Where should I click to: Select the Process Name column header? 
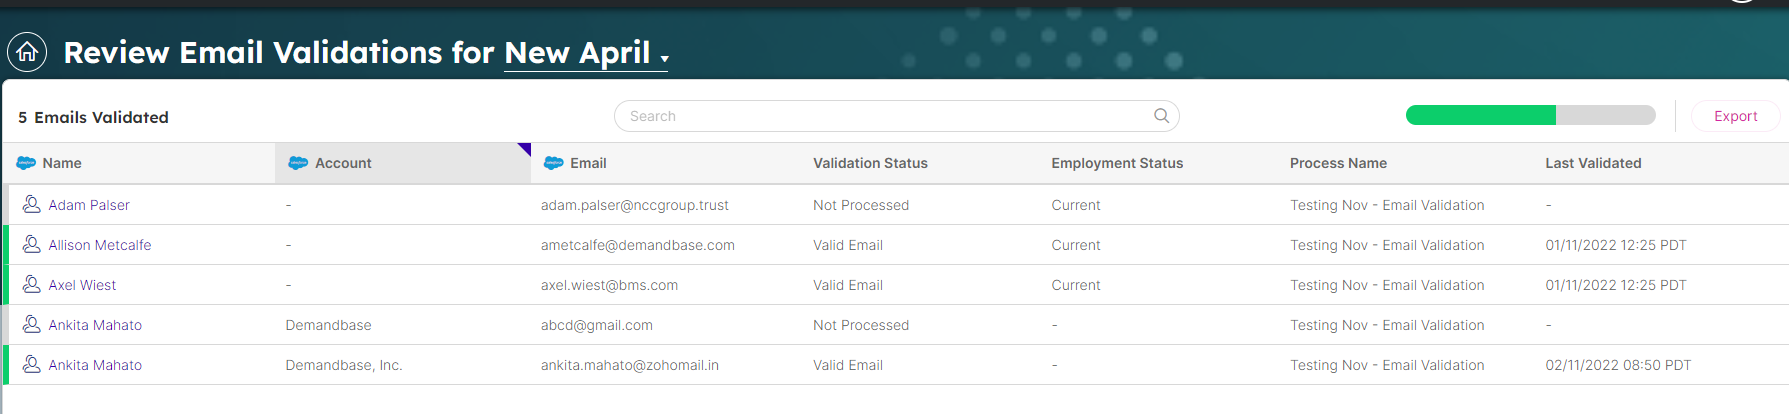(1338, 163)
